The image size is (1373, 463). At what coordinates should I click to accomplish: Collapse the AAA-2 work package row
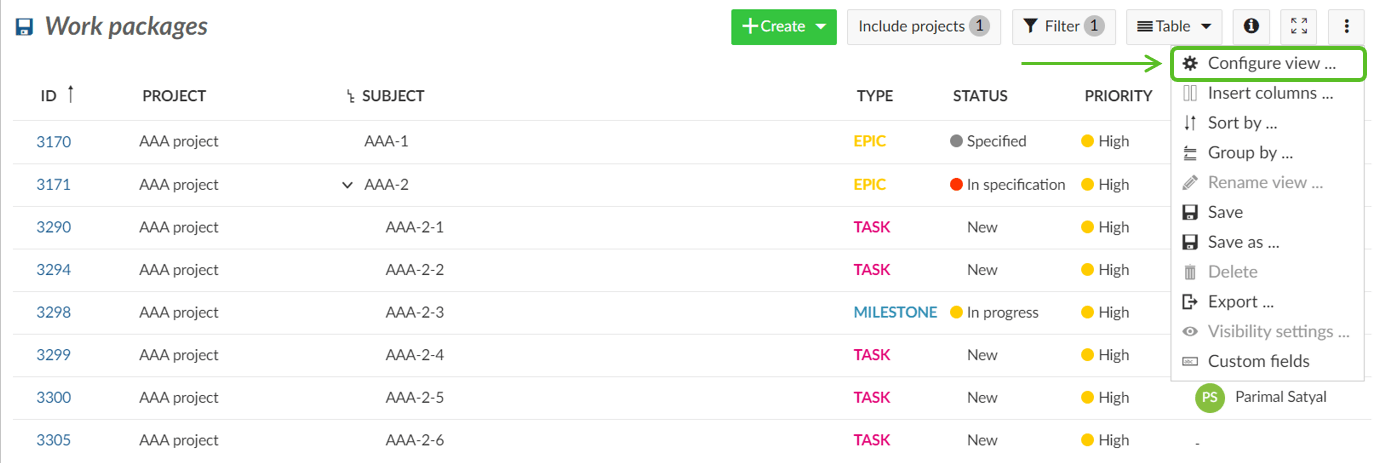pyautogui.click(x=347, y=185)
